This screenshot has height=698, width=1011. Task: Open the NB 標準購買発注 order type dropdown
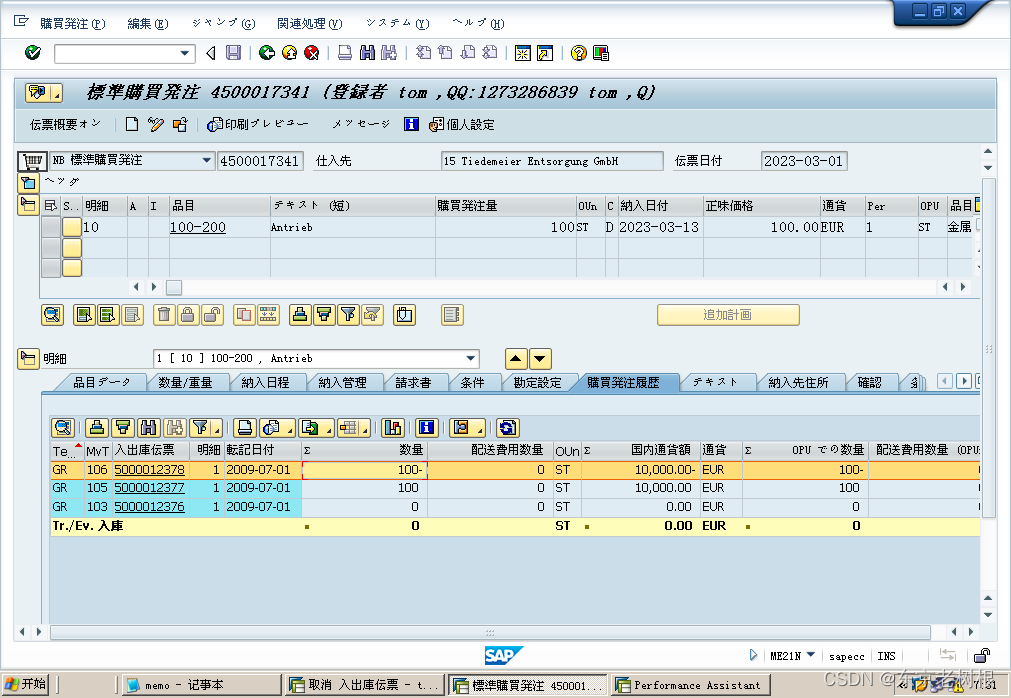pyautogui.click(x=207, y=161)
